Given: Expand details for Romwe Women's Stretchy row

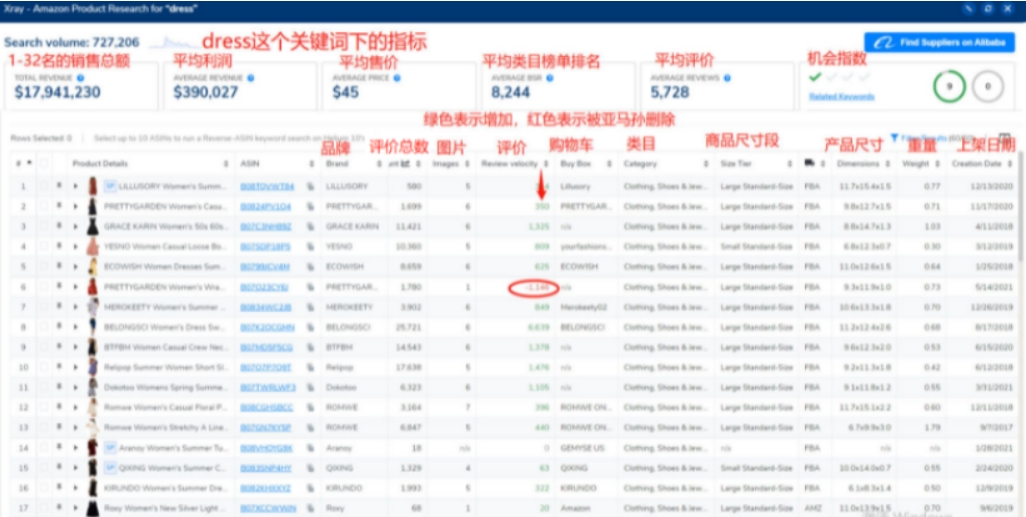Looking at the screenshot, I should click(75, 428).
